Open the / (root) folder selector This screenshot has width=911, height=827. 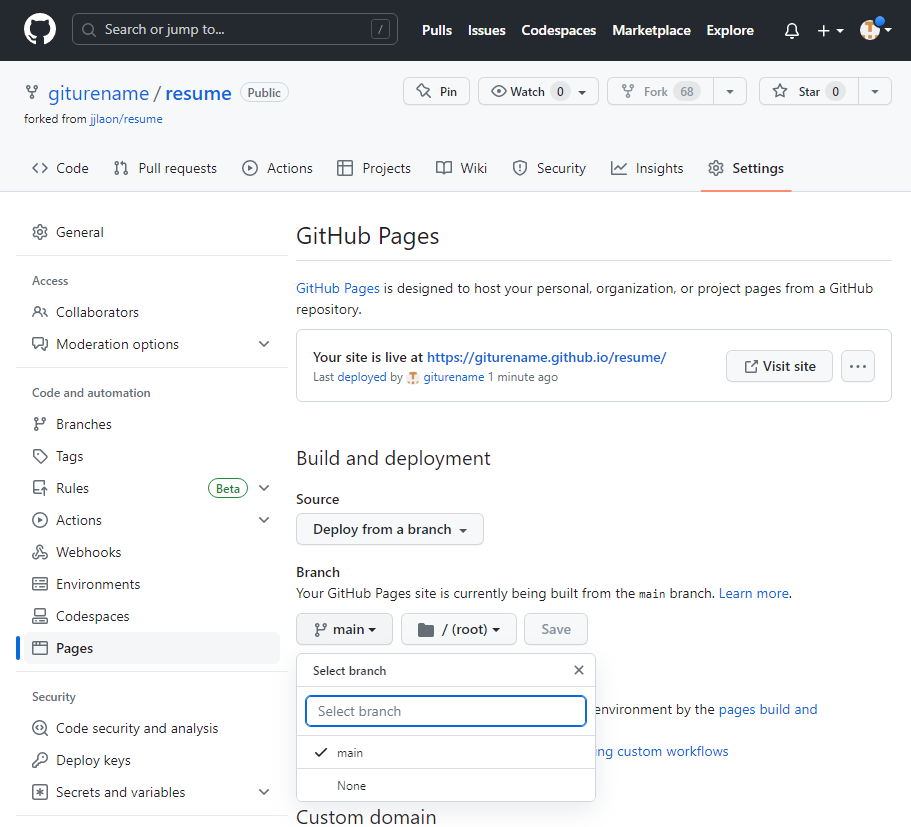pyautogui.click(x=459, y=629)
